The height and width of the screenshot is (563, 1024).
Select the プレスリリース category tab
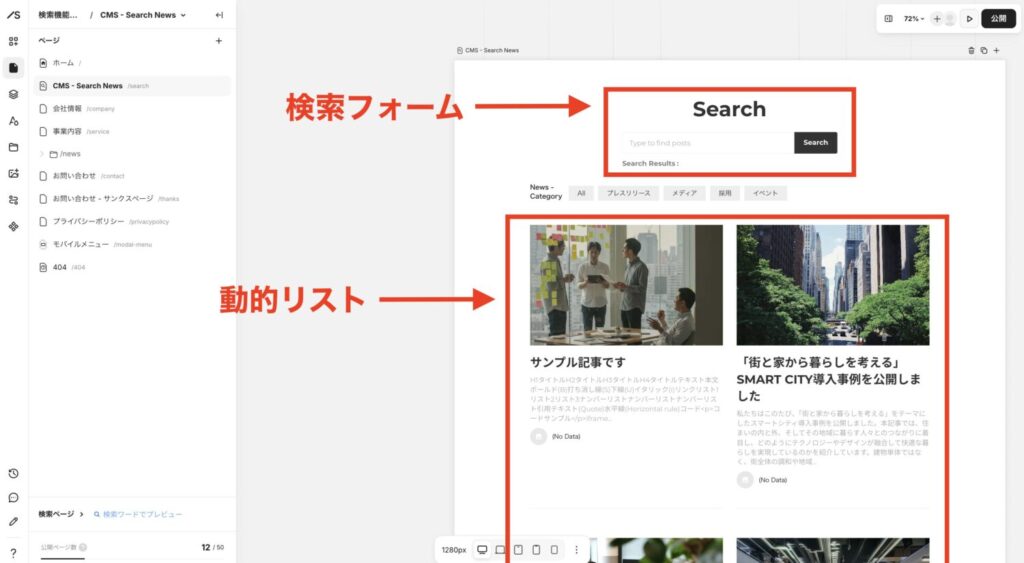tap(628, 193)
